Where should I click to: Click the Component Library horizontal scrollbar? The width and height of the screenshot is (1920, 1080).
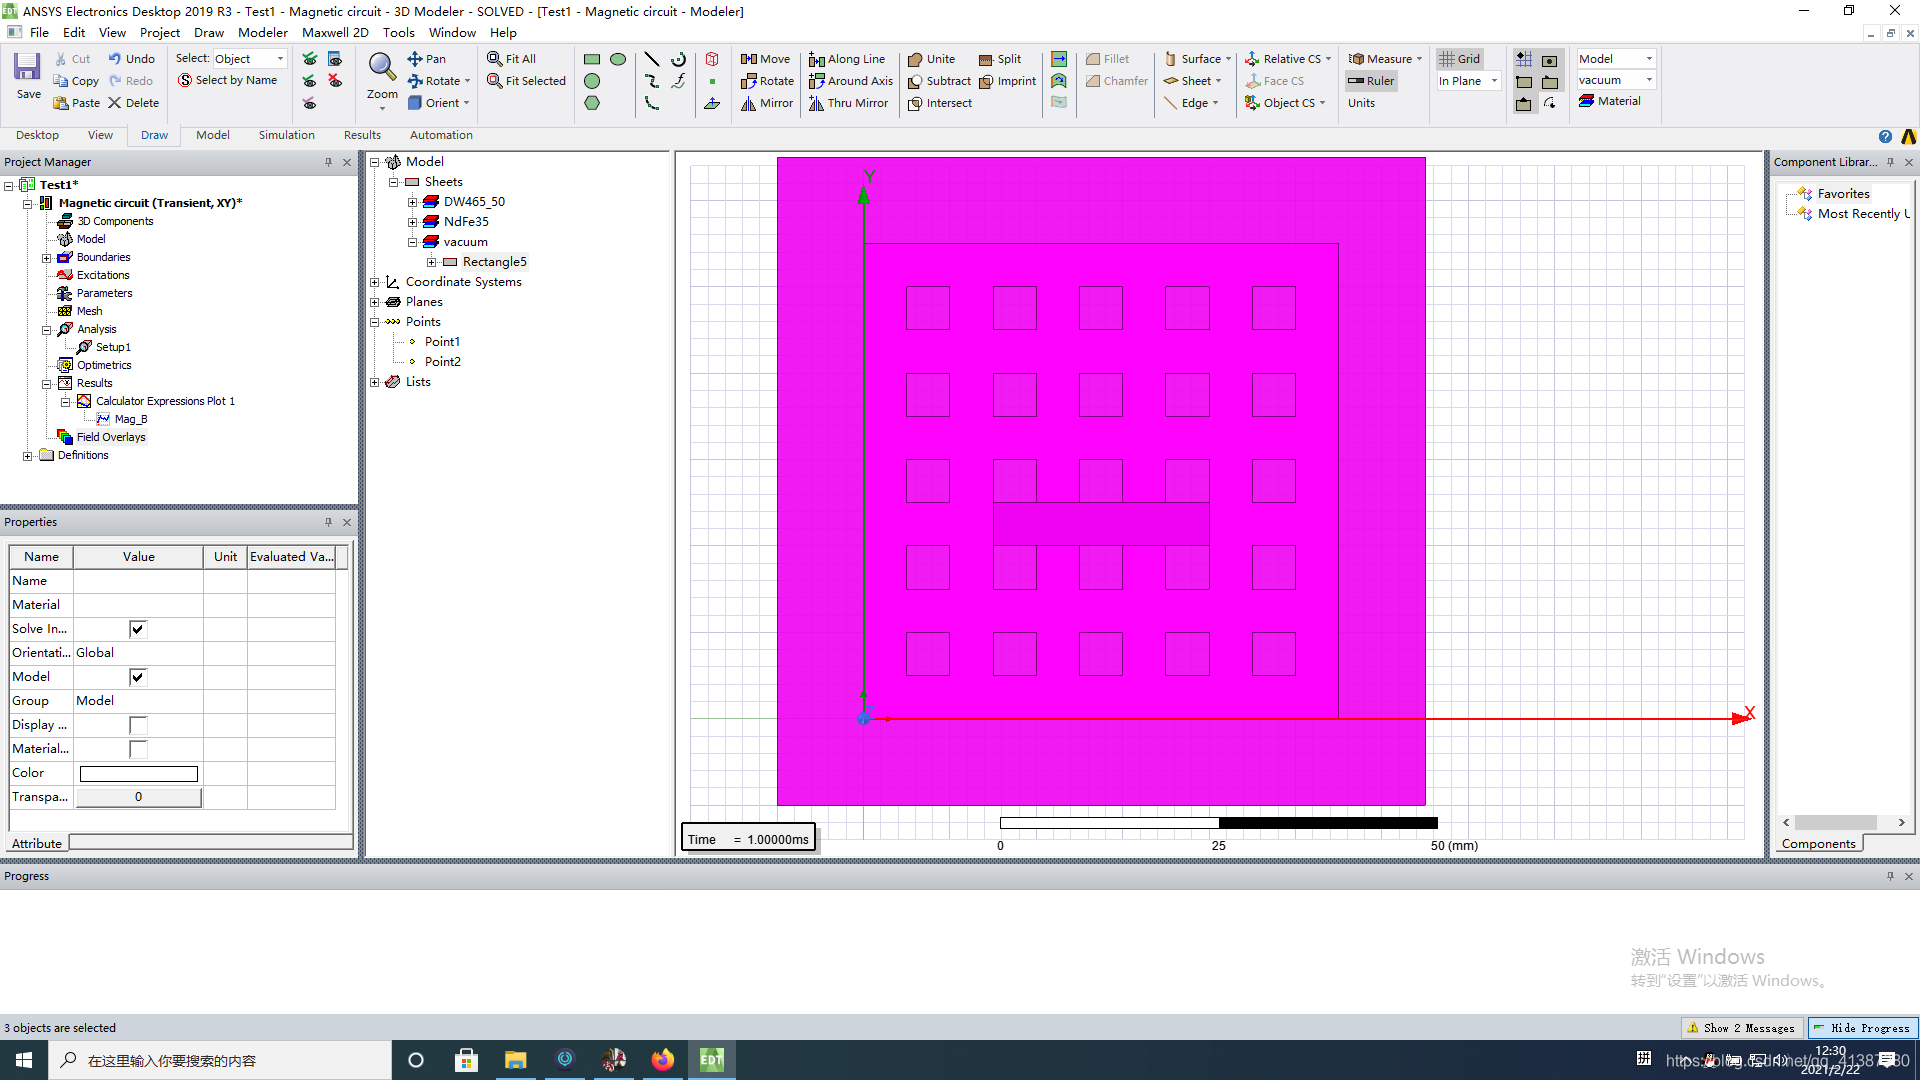coord(1843,822)
